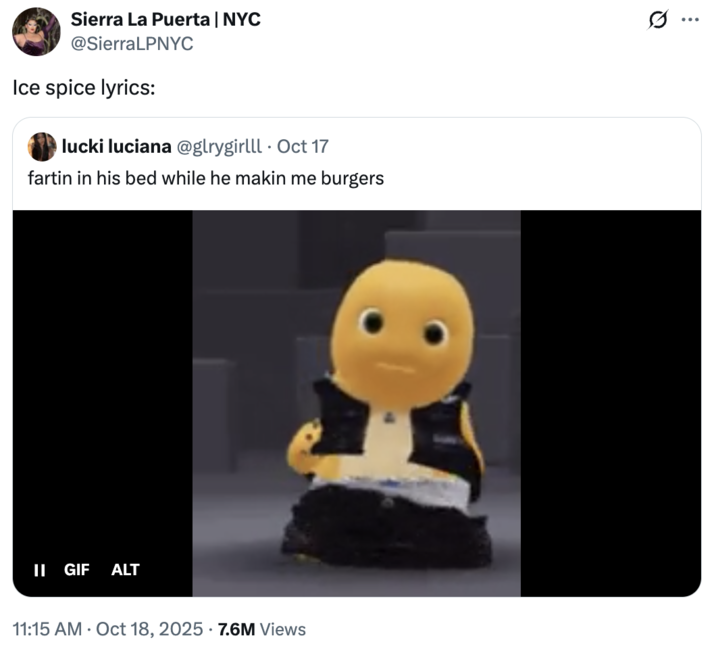Open the three-dot more options menu

click(690, 20)
